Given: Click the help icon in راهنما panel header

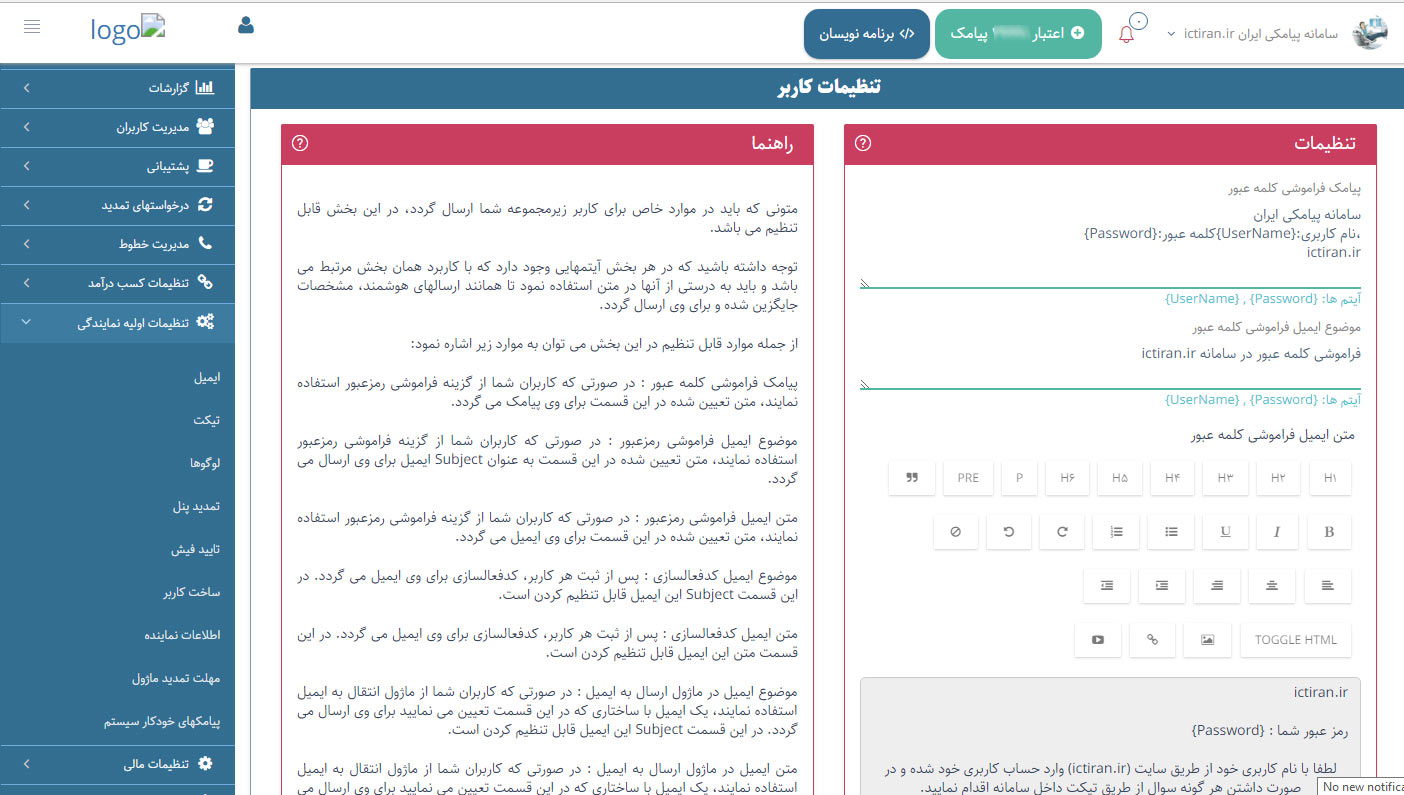Looking at the screenshot, I should tap(300, 143).
